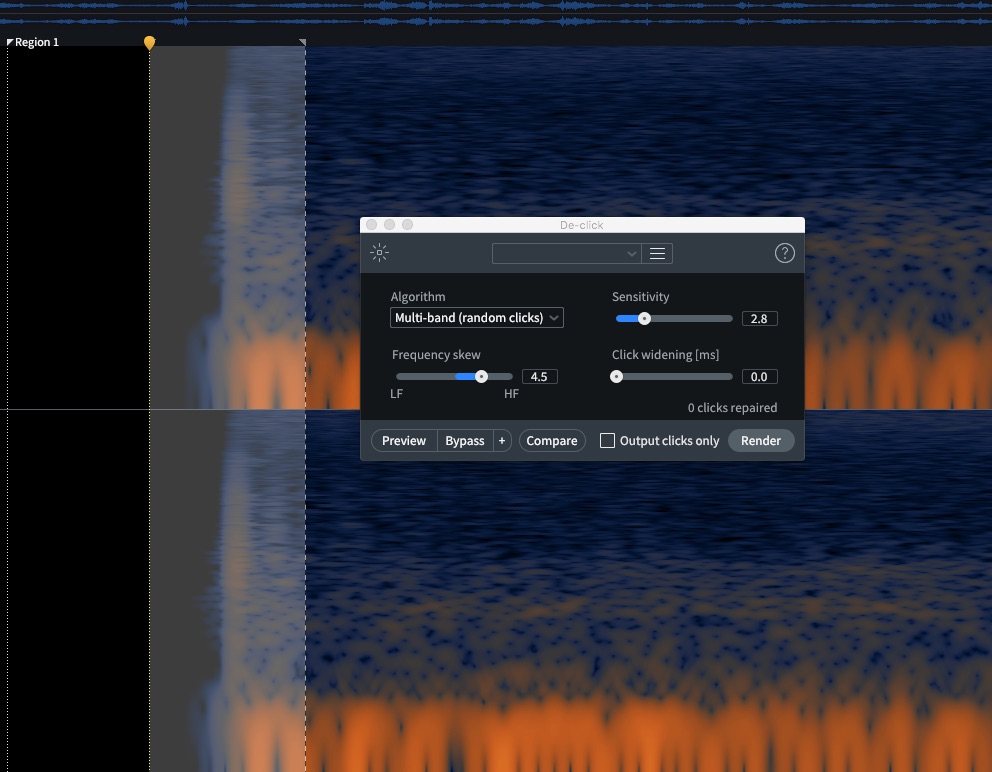Viewport: 992px width, 772px height.
Task: Click the waveform overview strip
Action: tap(496, 13)
